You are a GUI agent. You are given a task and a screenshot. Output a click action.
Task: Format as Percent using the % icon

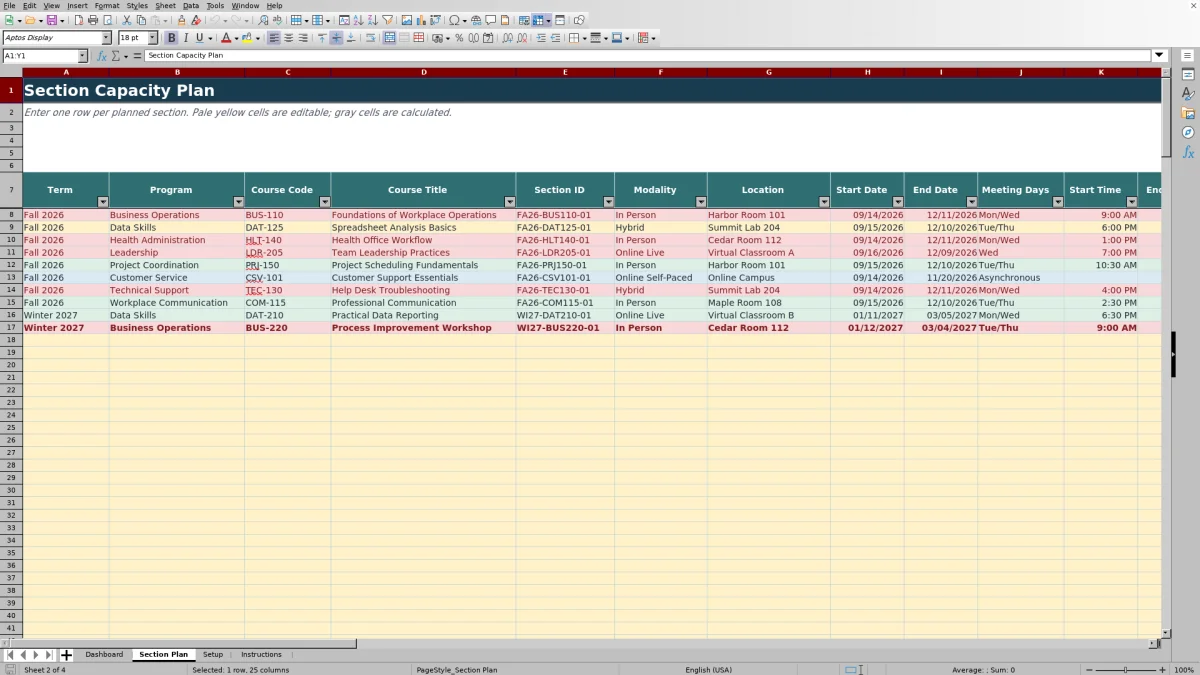tap(459, 38)
